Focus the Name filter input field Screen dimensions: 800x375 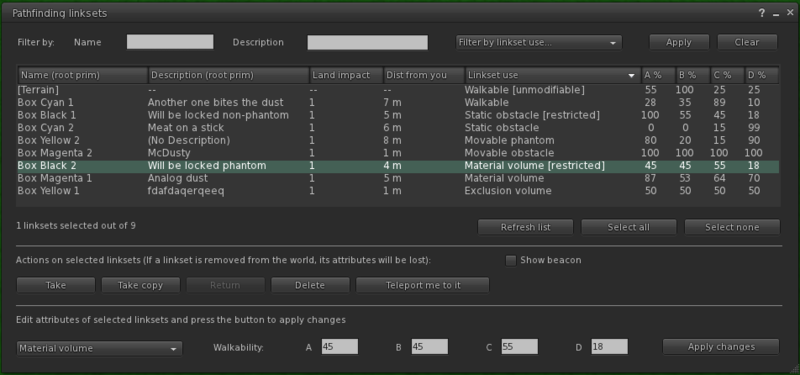(x=170, y=42)
